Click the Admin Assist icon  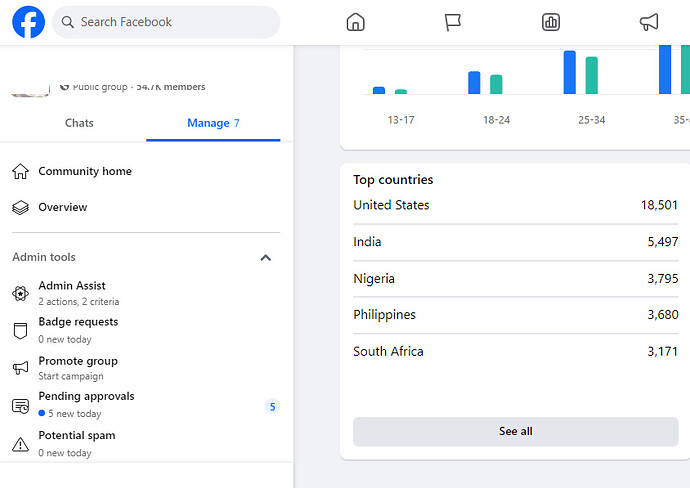tap(20, 293)
